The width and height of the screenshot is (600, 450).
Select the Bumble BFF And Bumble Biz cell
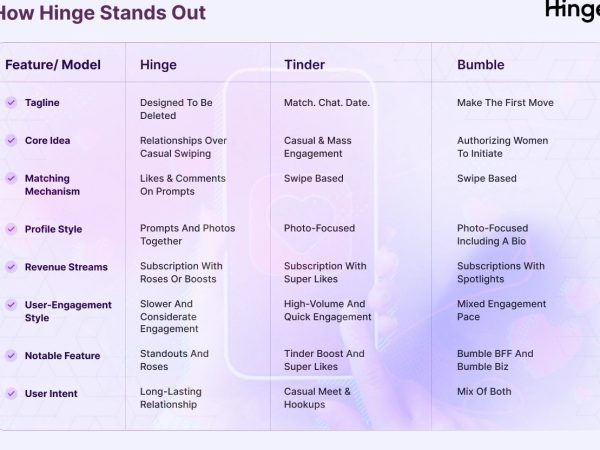pos(495,360)
